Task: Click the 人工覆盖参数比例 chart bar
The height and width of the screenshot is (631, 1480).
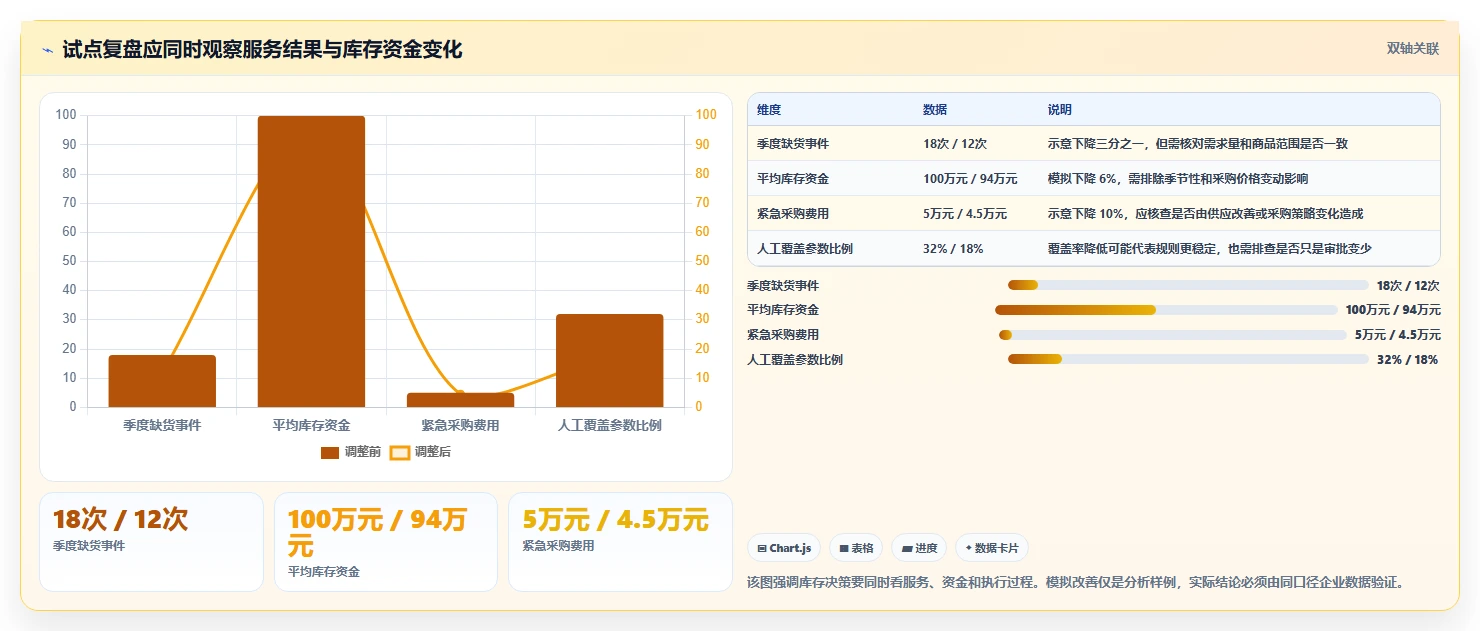Action: (610, 360)
